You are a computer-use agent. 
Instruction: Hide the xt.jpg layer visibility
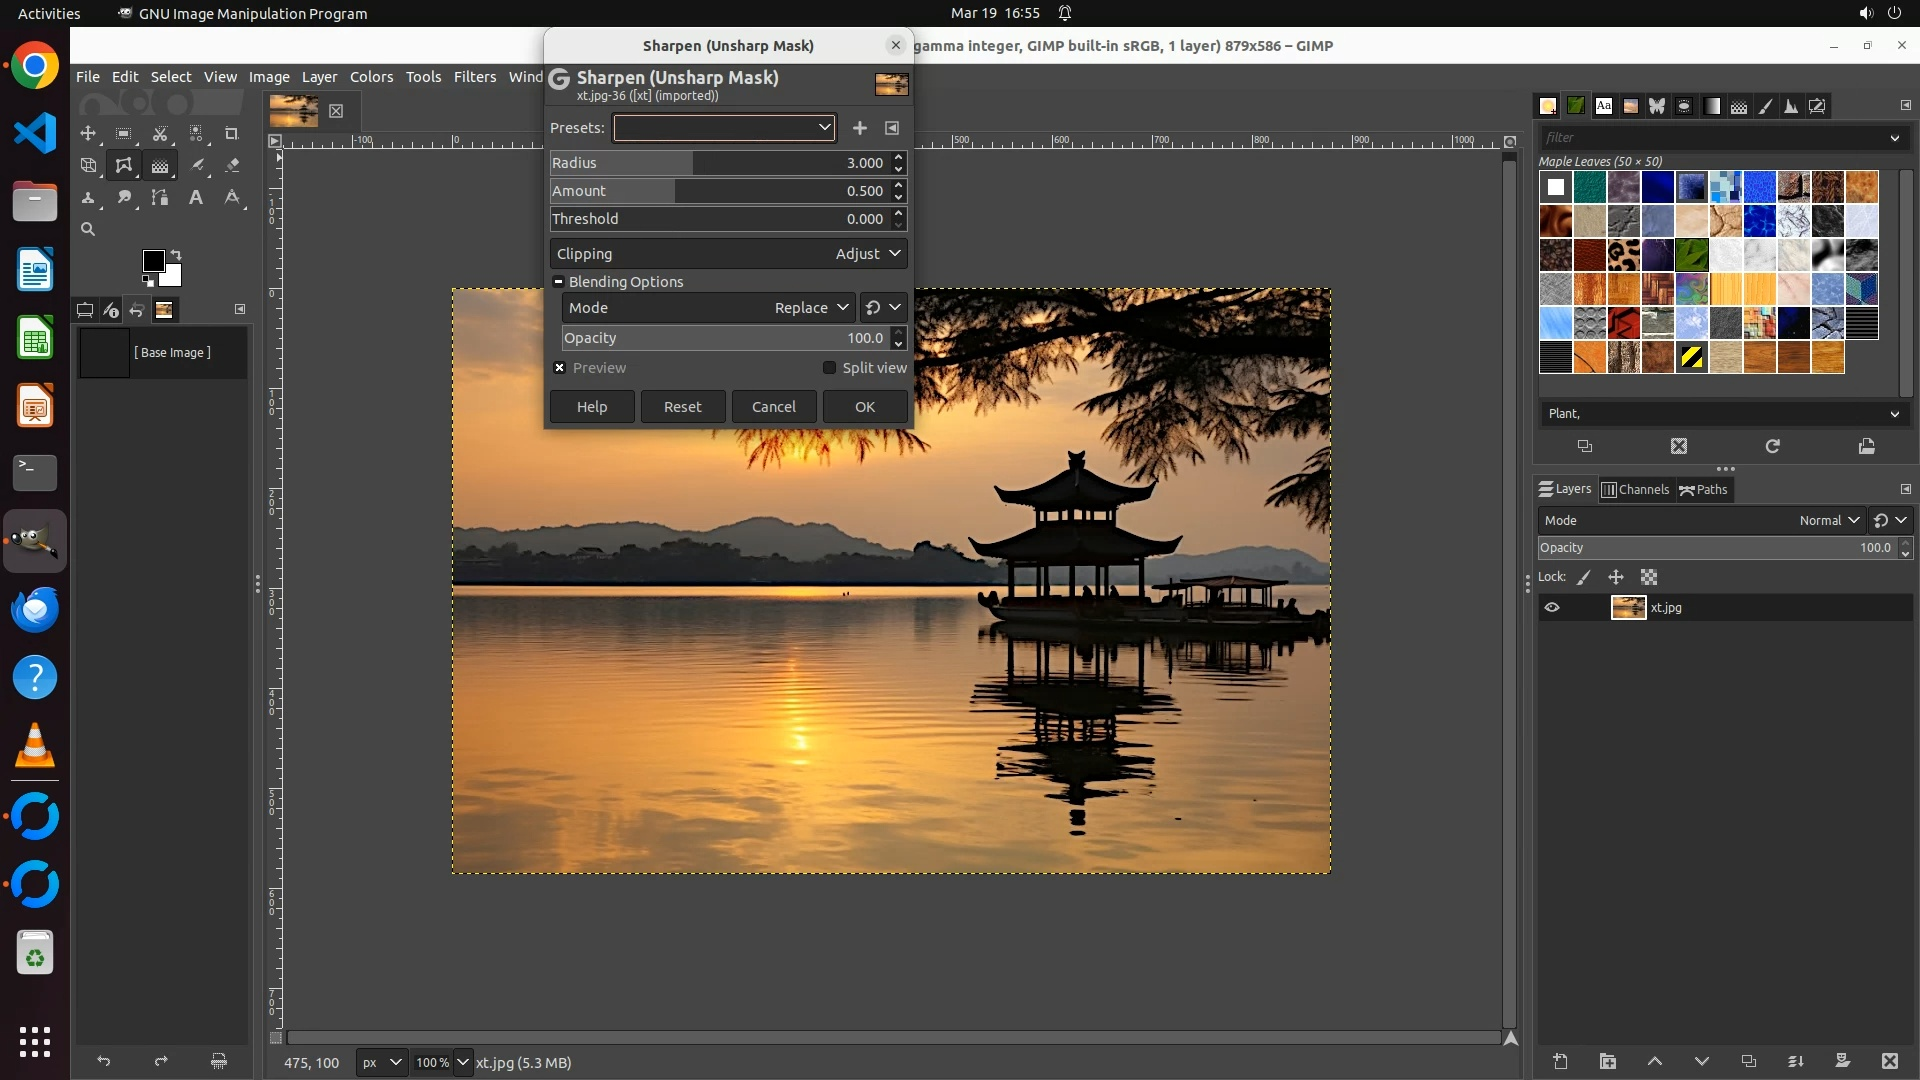(x=1552, y=608)
